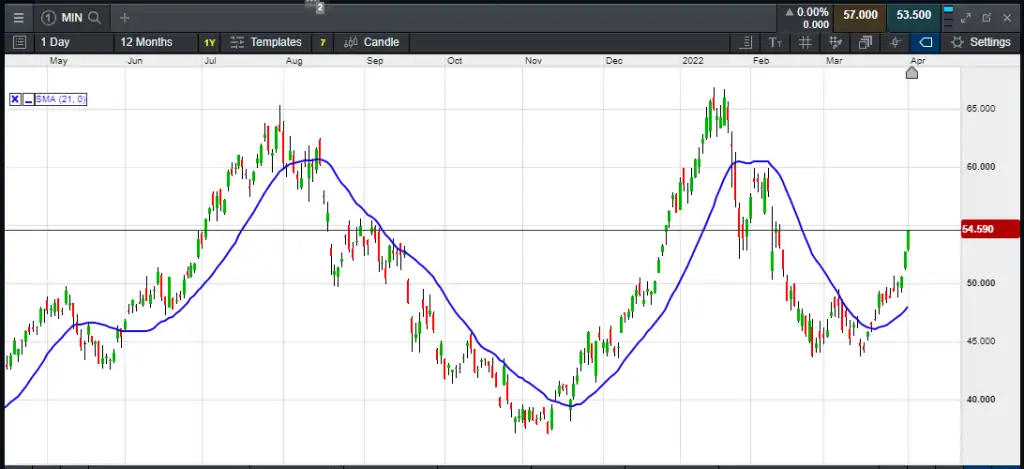This screenshot has width=1024, height=469.
Task: Toggle chart grid lines icon
Action: tap(805, 42)
